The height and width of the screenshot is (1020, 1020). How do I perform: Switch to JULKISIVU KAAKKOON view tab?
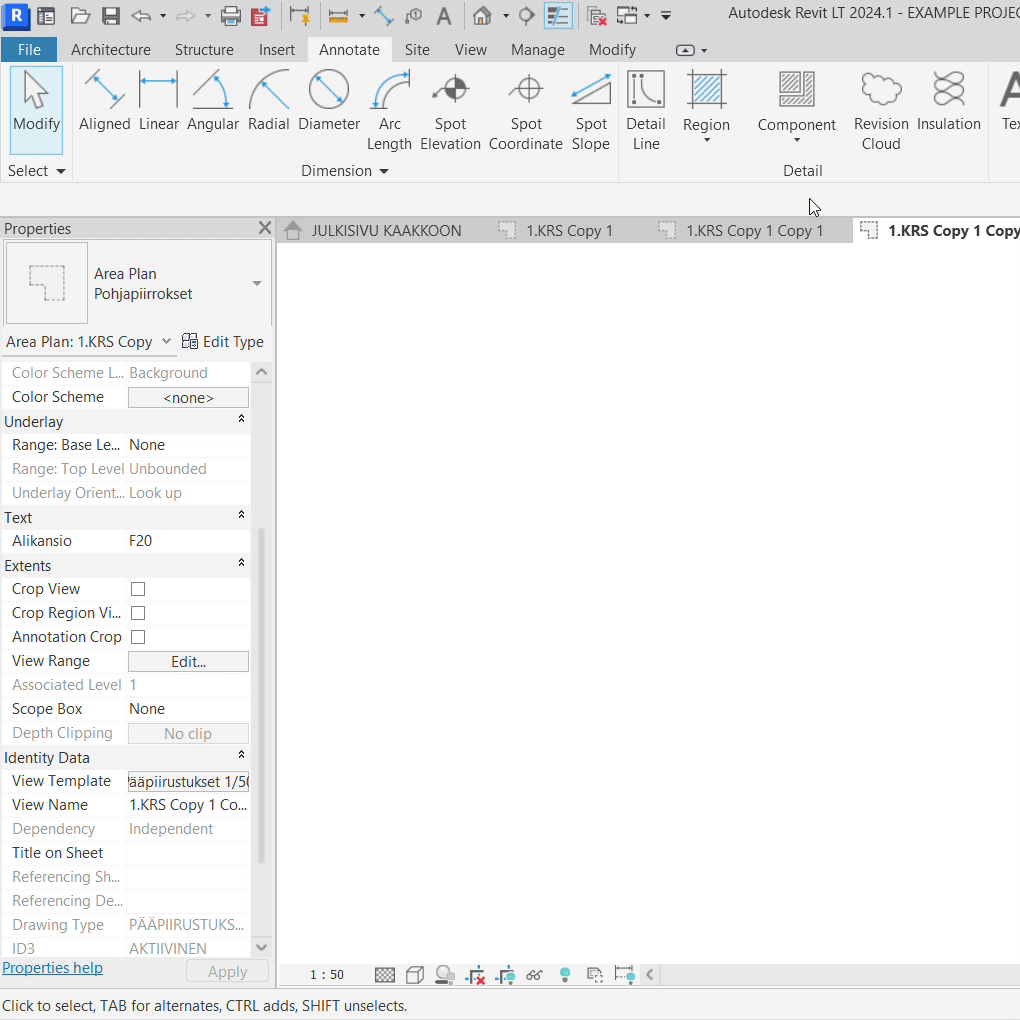coord(385,231)
